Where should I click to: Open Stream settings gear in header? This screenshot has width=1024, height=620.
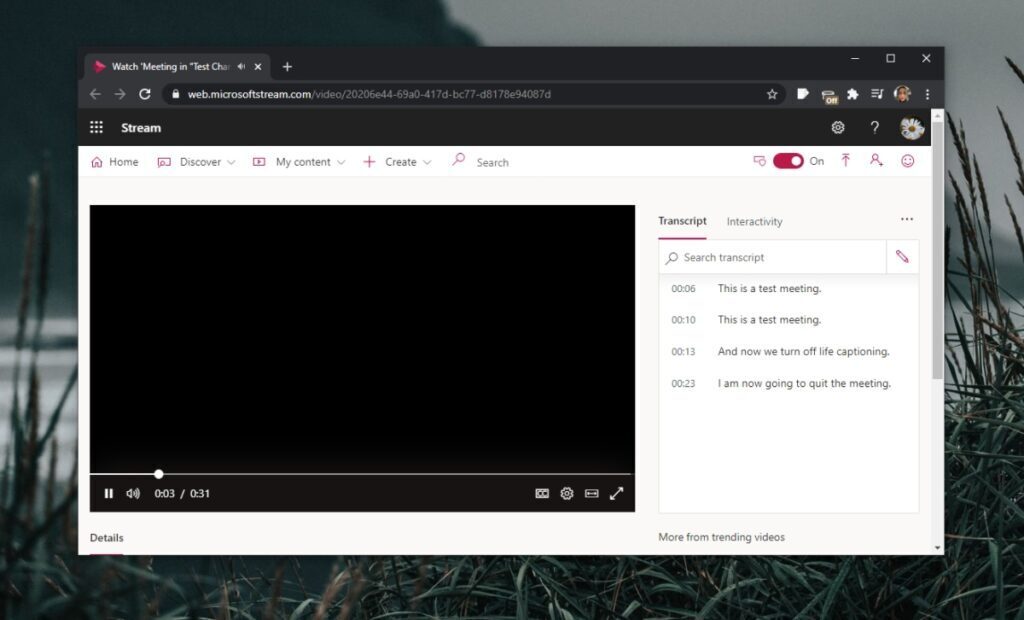pos(838,127)
